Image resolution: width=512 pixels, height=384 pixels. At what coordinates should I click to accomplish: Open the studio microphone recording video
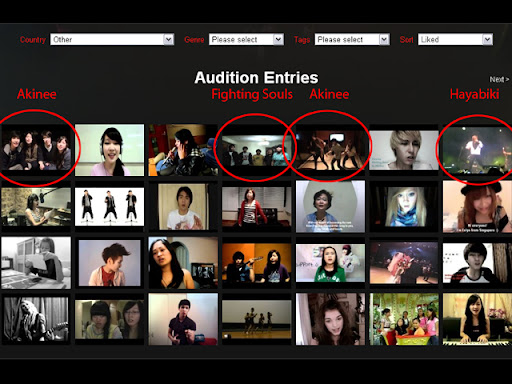[x=36, y=207]
